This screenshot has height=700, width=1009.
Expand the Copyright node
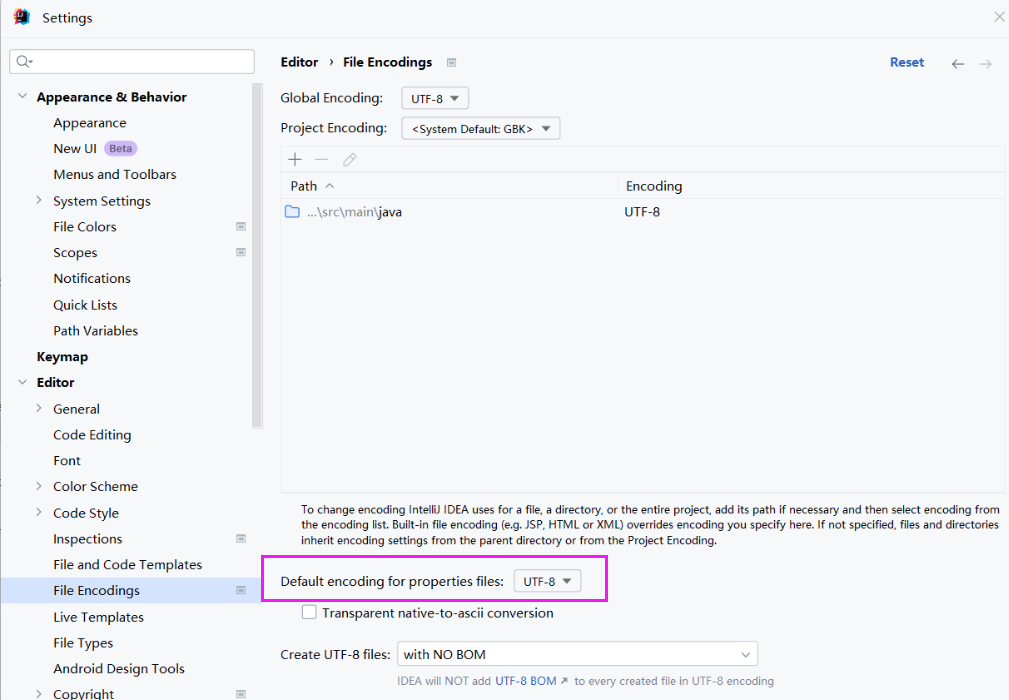click(x=39, y=694)
